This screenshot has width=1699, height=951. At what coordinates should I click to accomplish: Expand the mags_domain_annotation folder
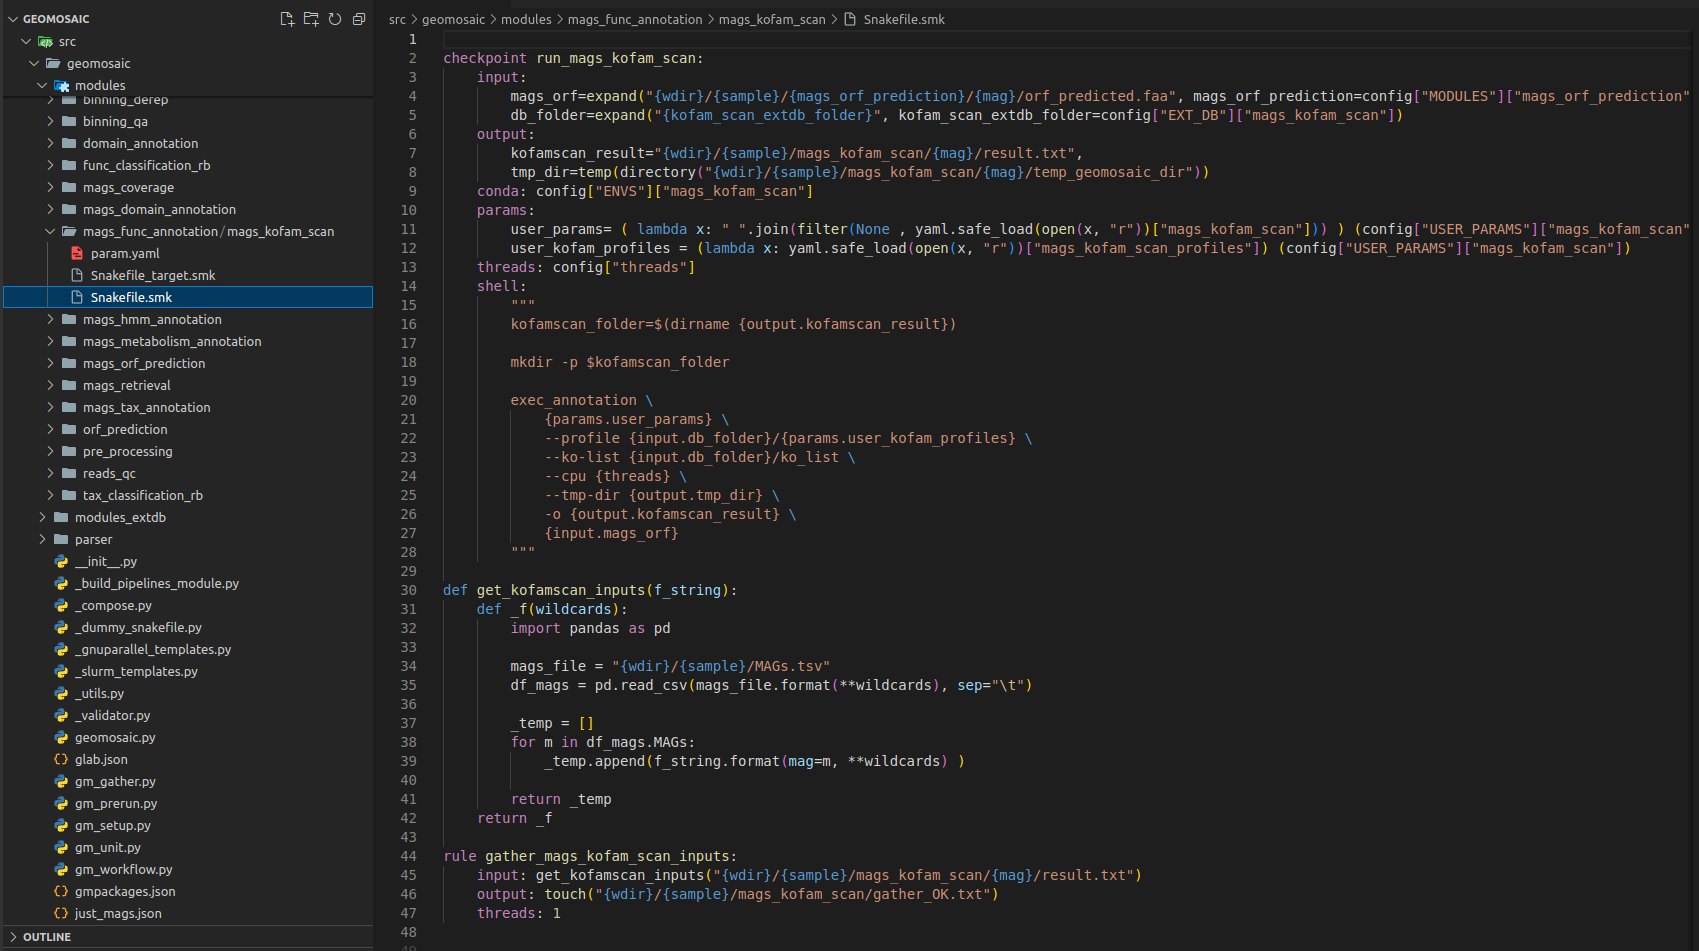point(50,209)
